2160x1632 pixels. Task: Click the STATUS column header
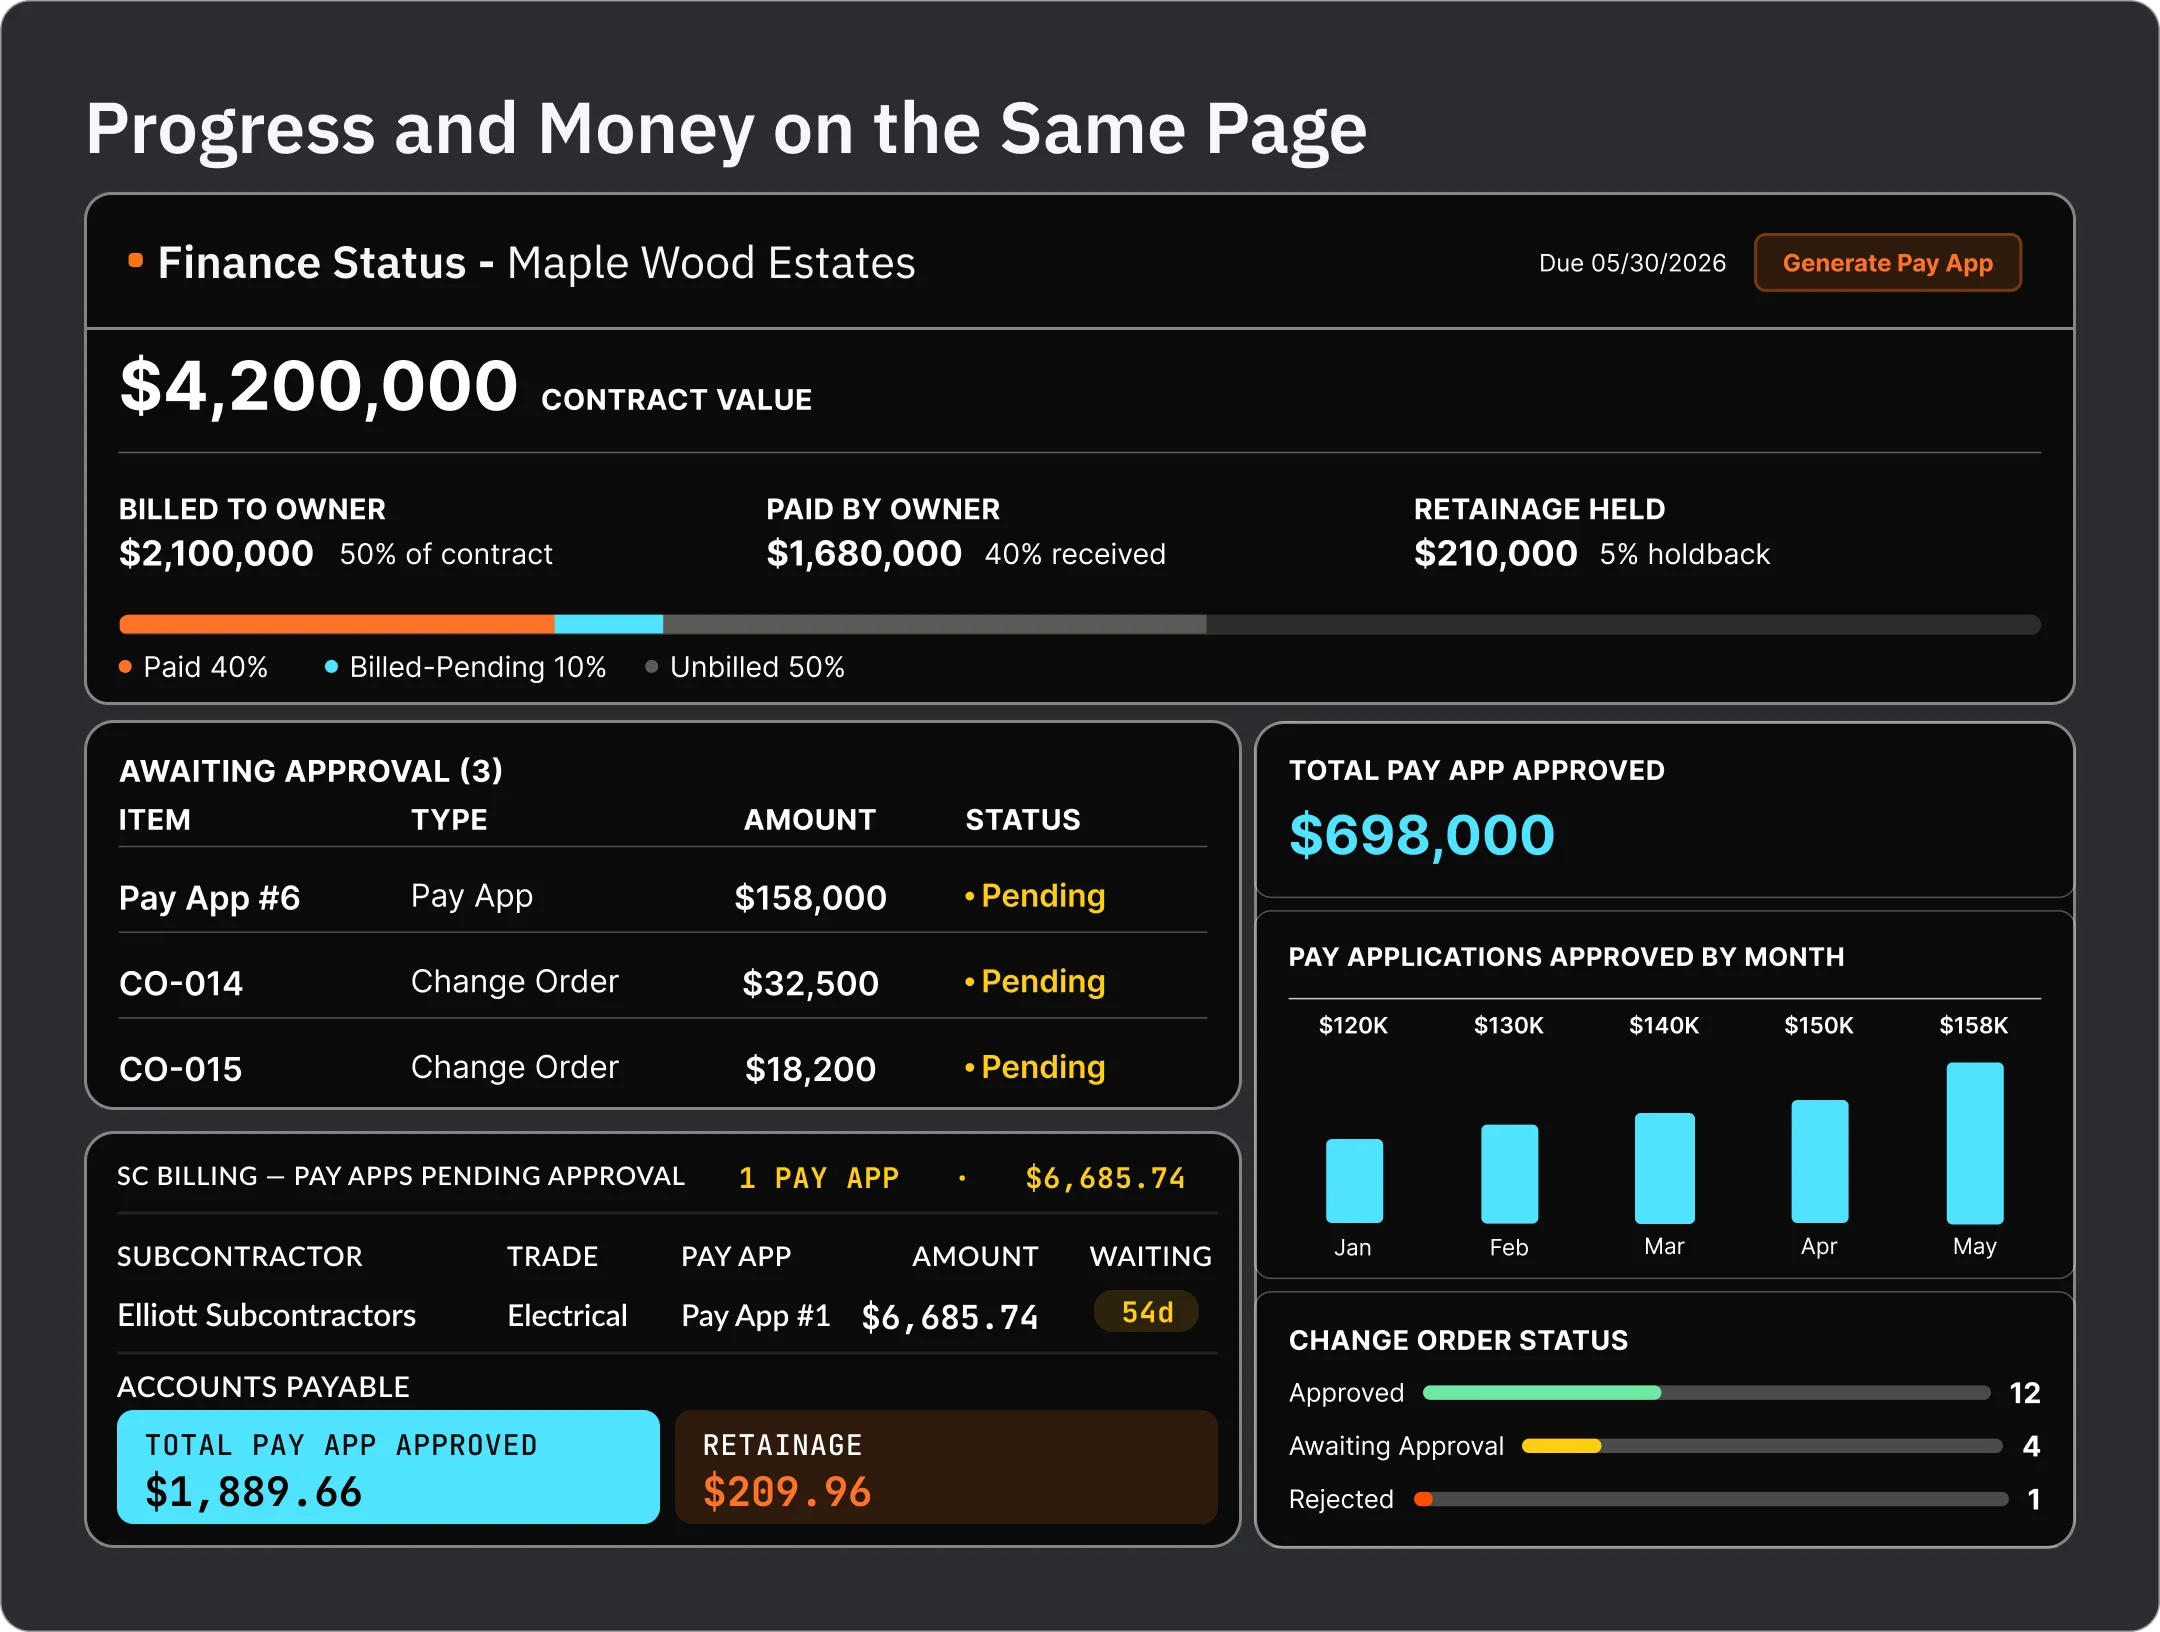(1023, 820)
